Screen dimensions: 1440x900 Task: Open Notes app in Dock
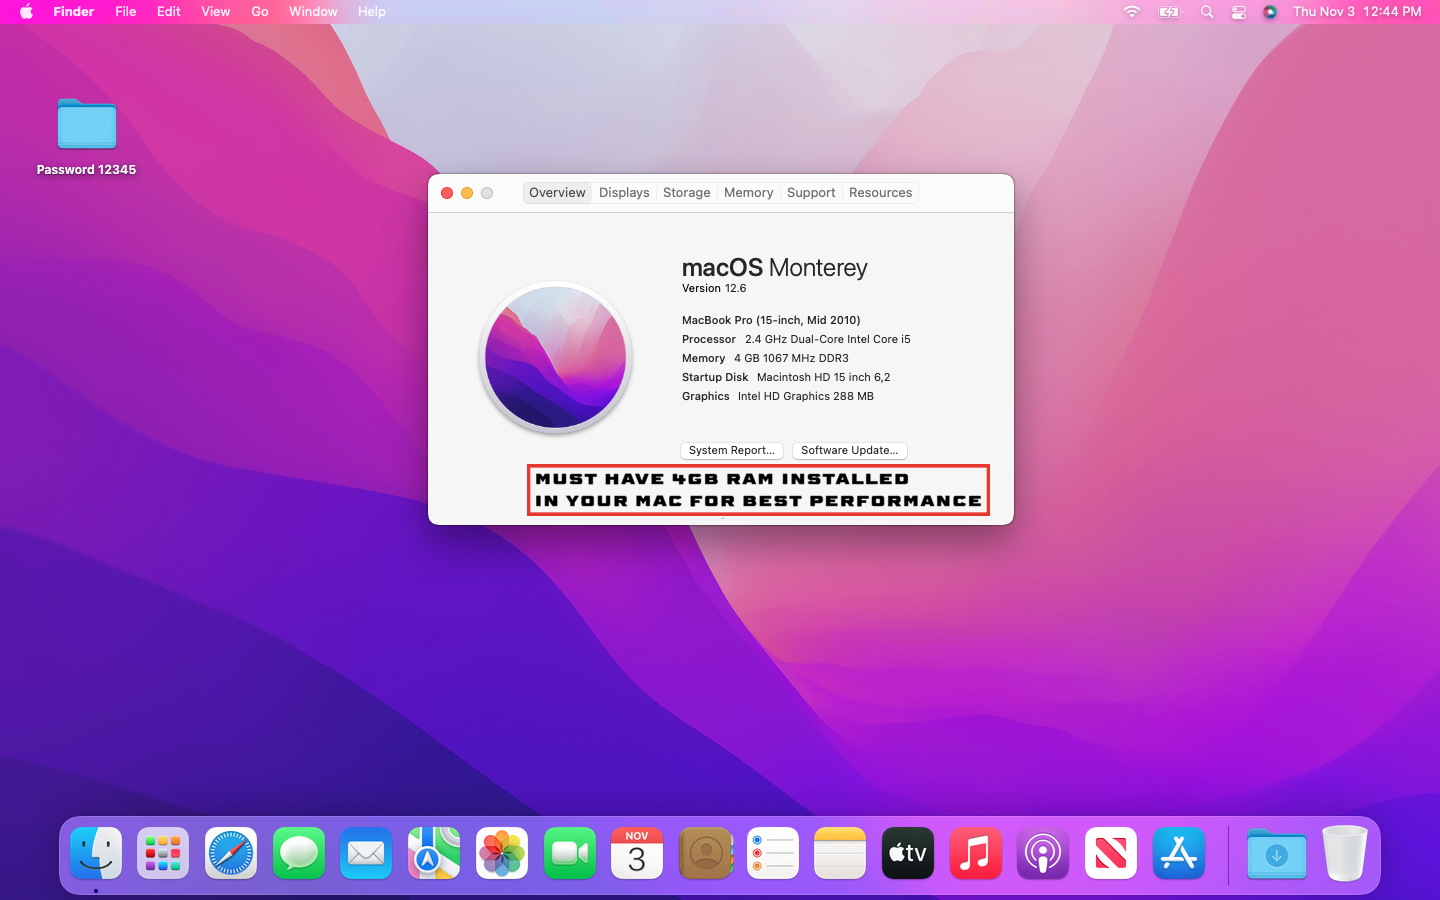[840, 853]
